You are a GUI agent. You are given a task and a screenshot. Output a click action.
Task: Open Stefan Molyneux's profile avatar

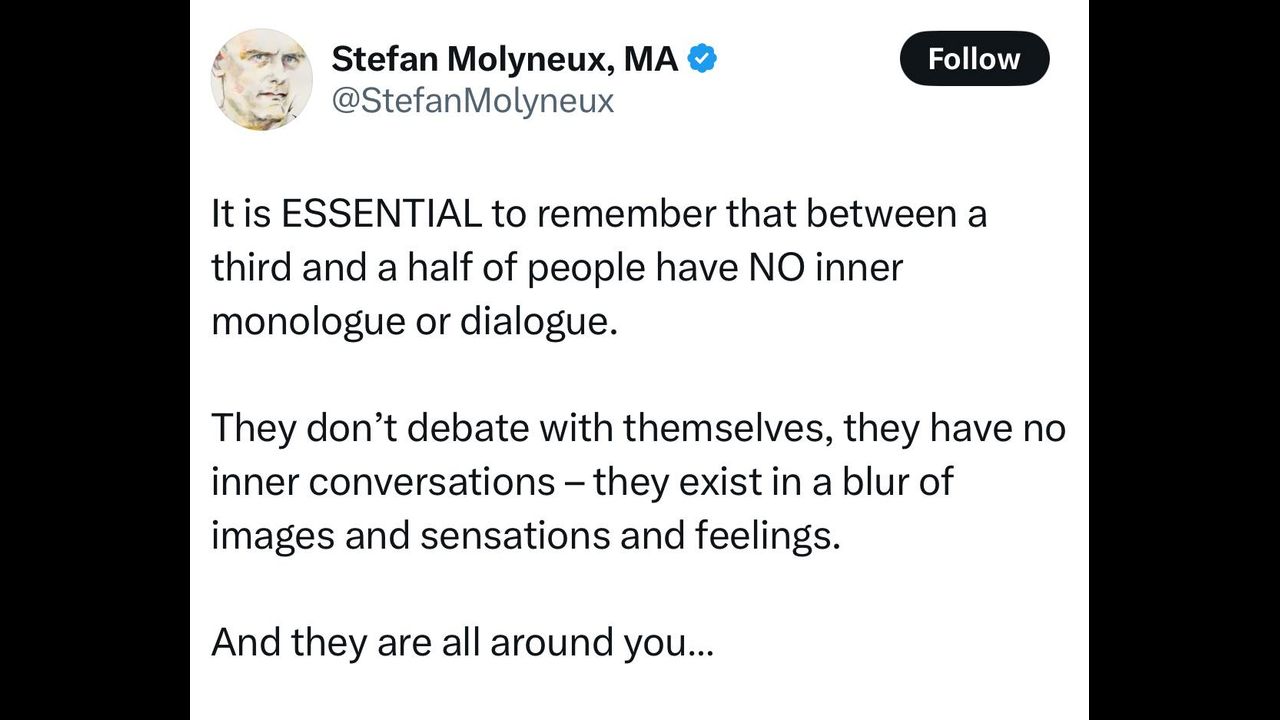tap(261, 79)
